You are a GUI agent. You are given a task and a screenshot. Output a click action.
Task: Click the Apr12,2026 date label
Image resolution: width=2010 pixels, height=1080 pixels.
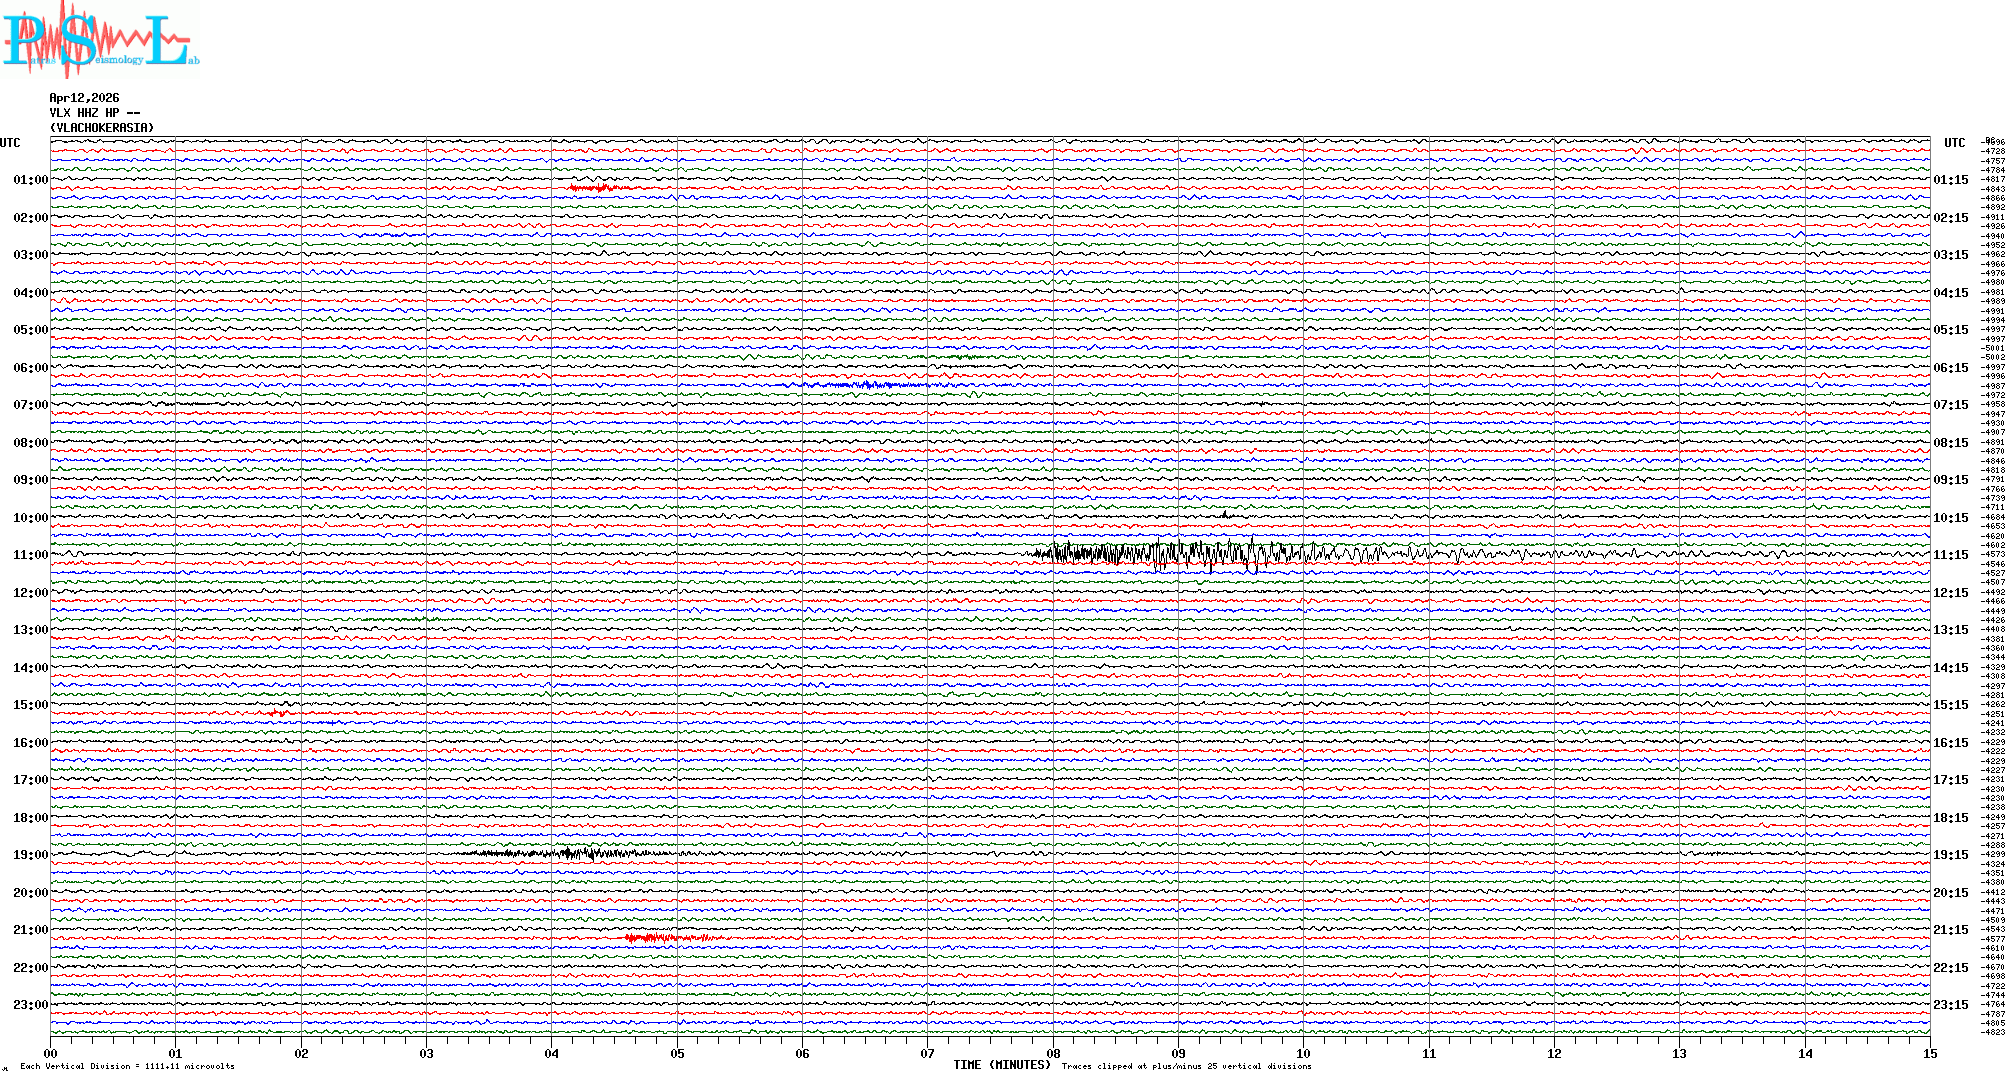pos(84,98)
